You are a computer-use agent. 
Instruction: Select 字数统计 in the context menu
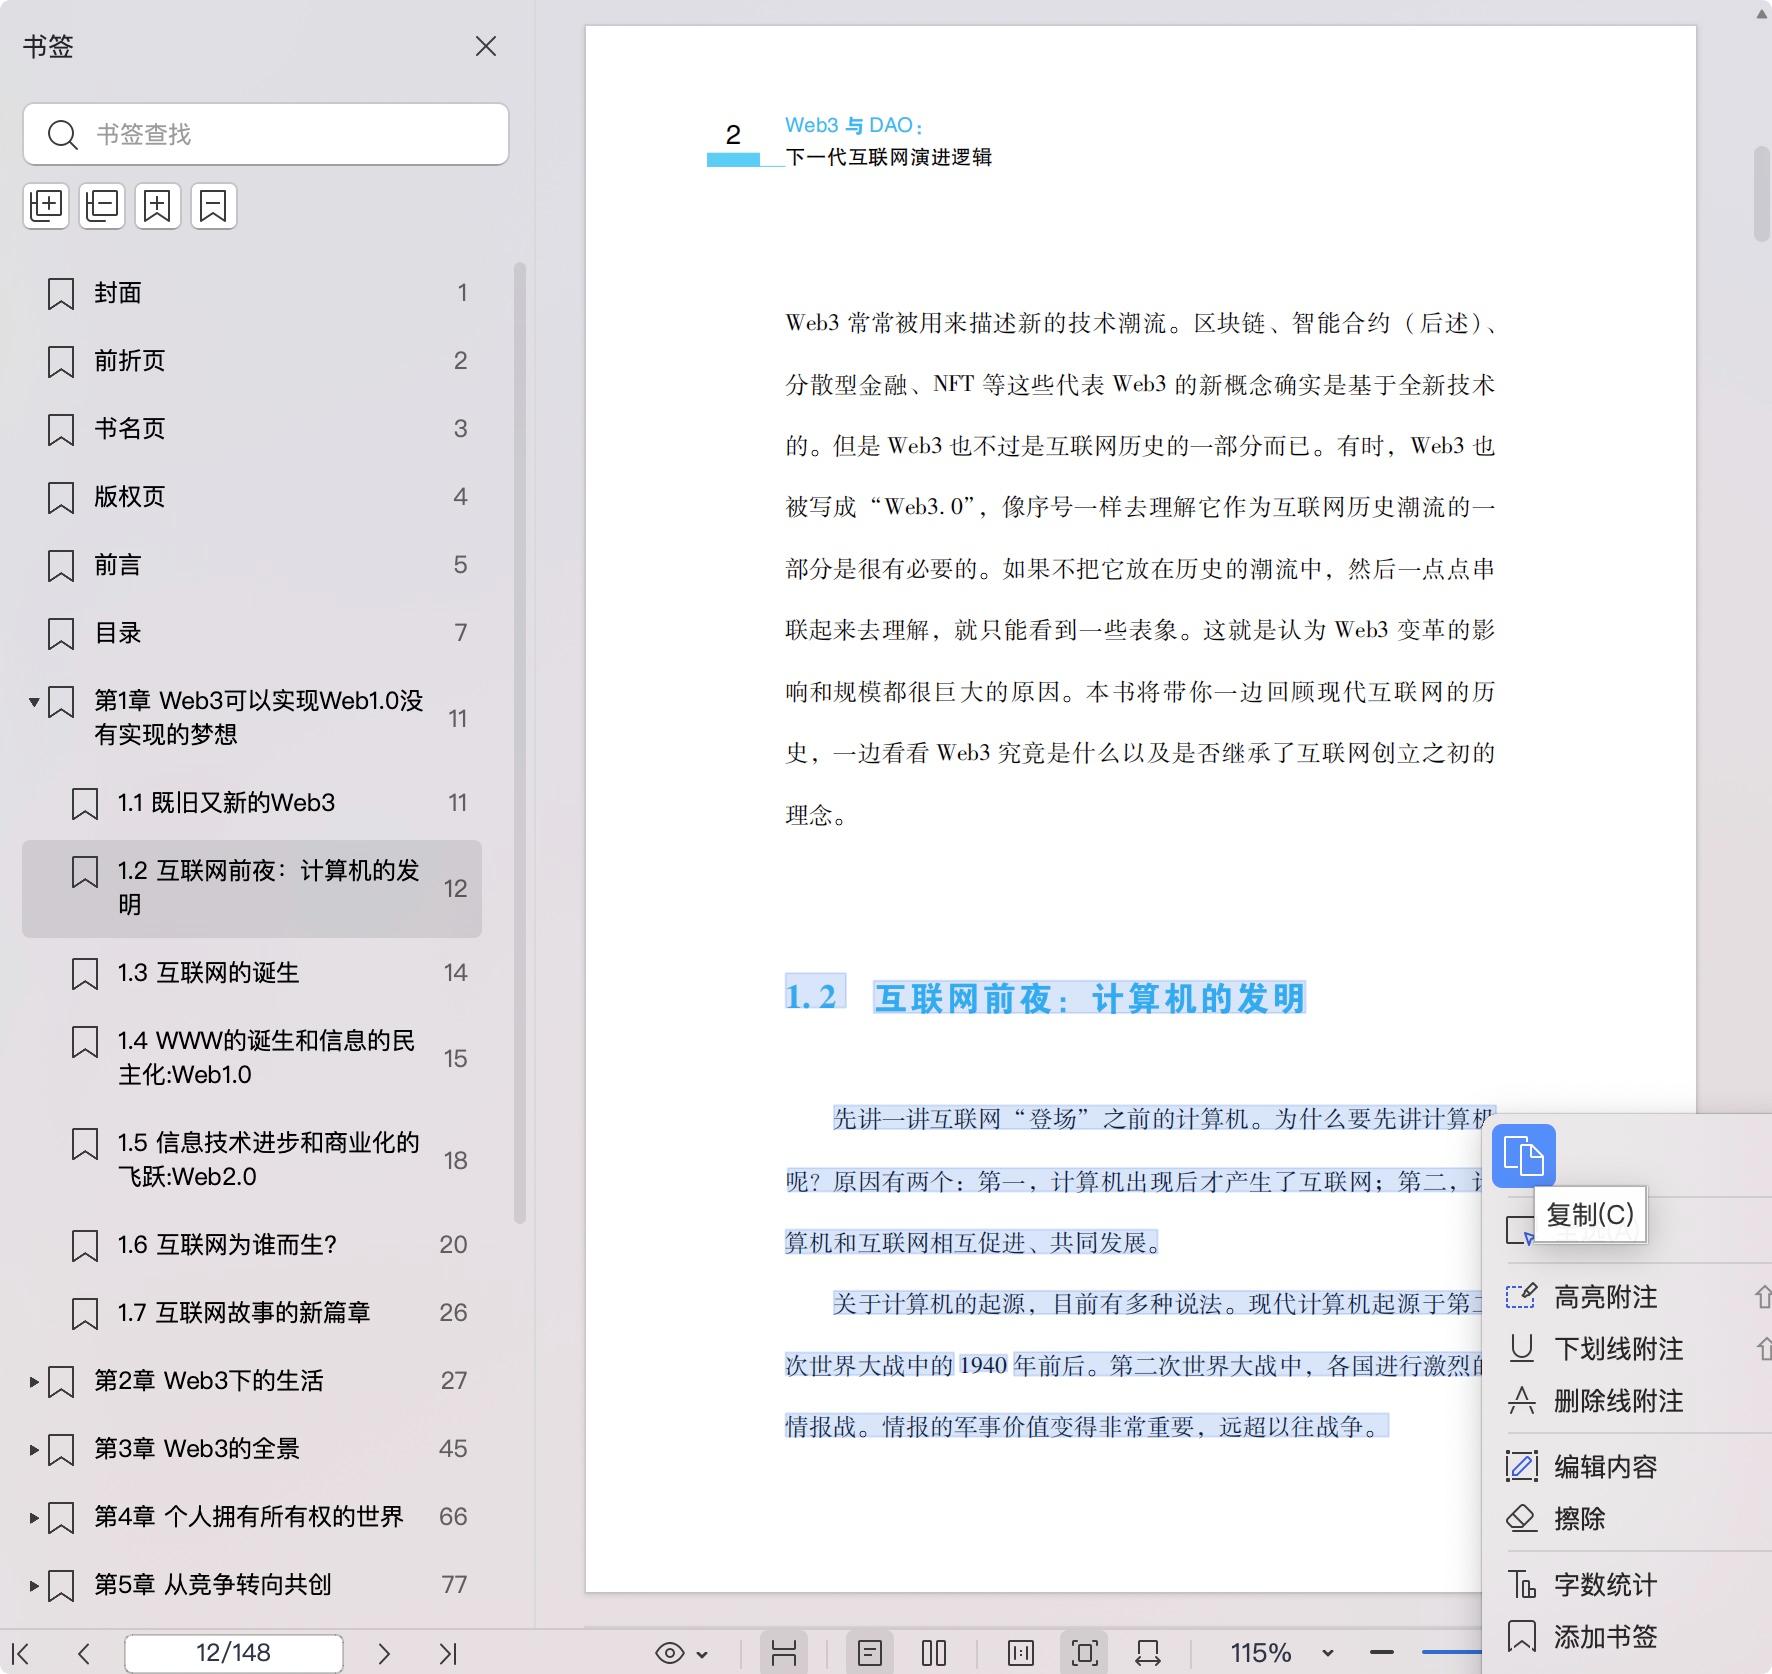(1605, 1584)
